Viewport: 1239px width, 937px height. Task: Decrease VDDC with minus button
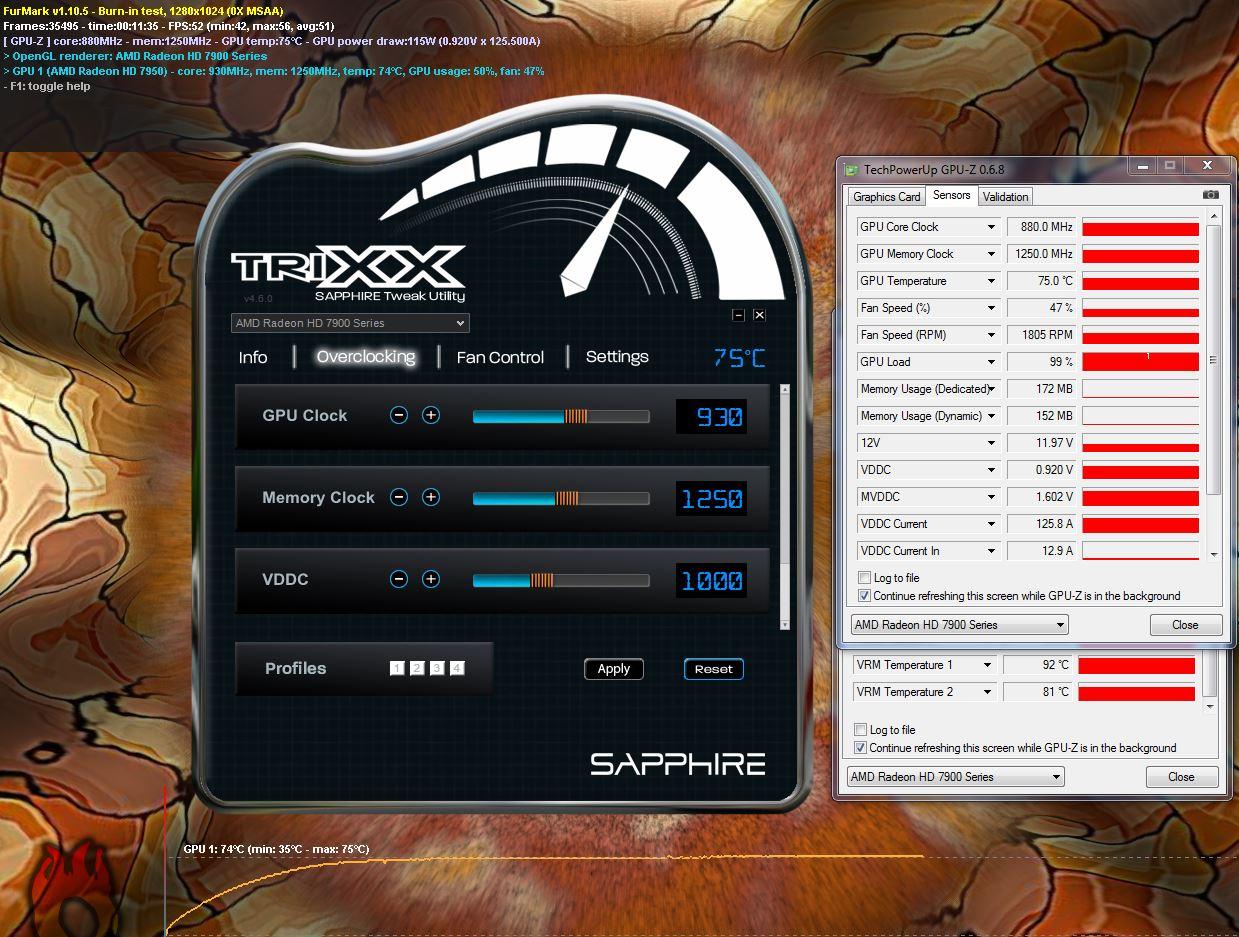pyautogui.click(x=399, y=579)
